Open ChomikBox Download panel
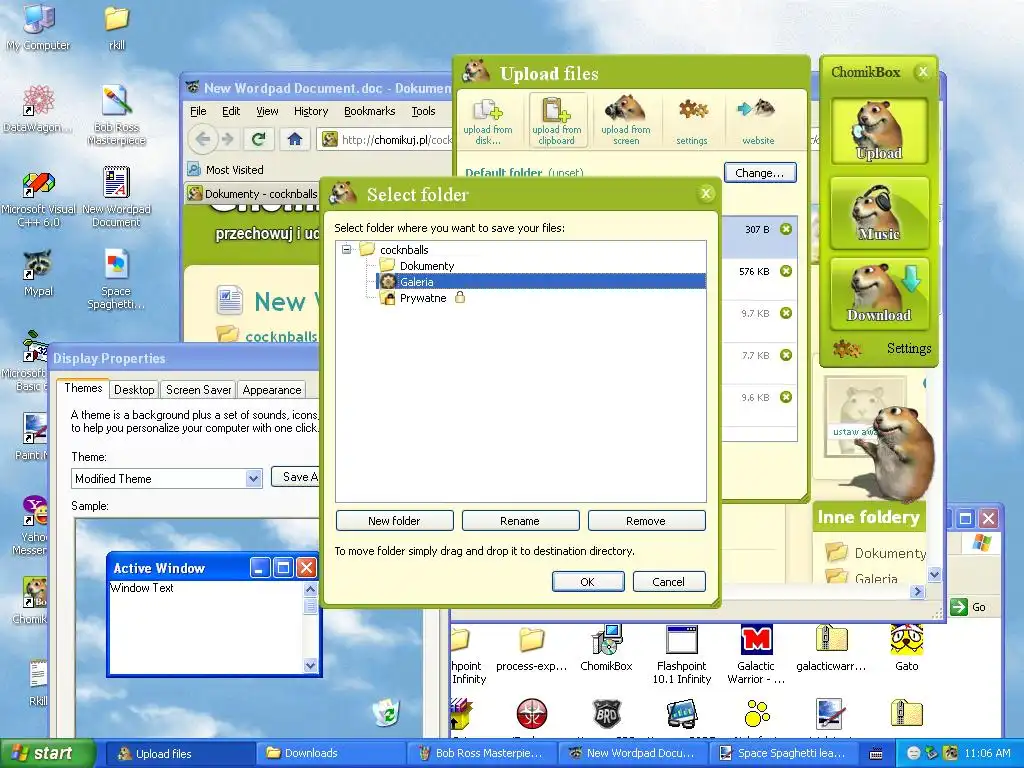Image resolution: width=1024 pixels, height=768 pixels. (x=879, y=293)
